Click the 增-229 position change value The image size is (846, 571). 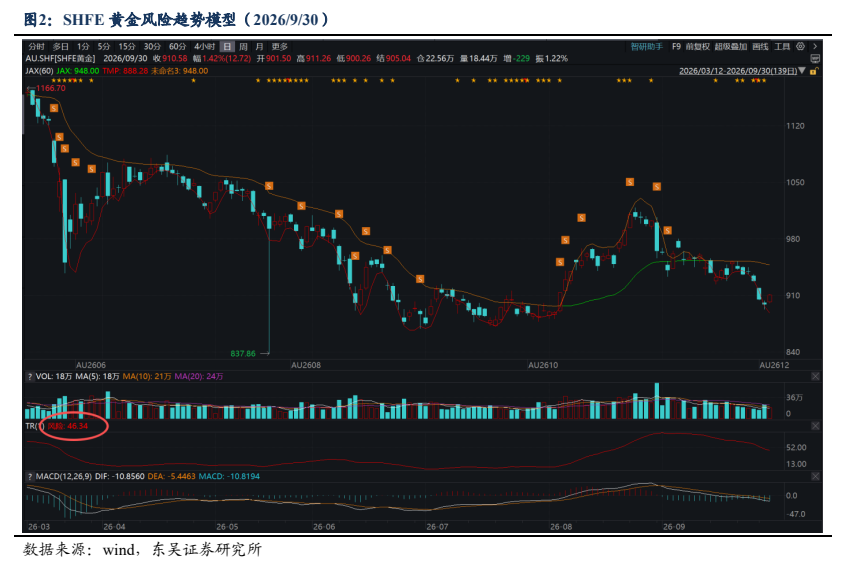pyautogui.click(x=517, y=58)
